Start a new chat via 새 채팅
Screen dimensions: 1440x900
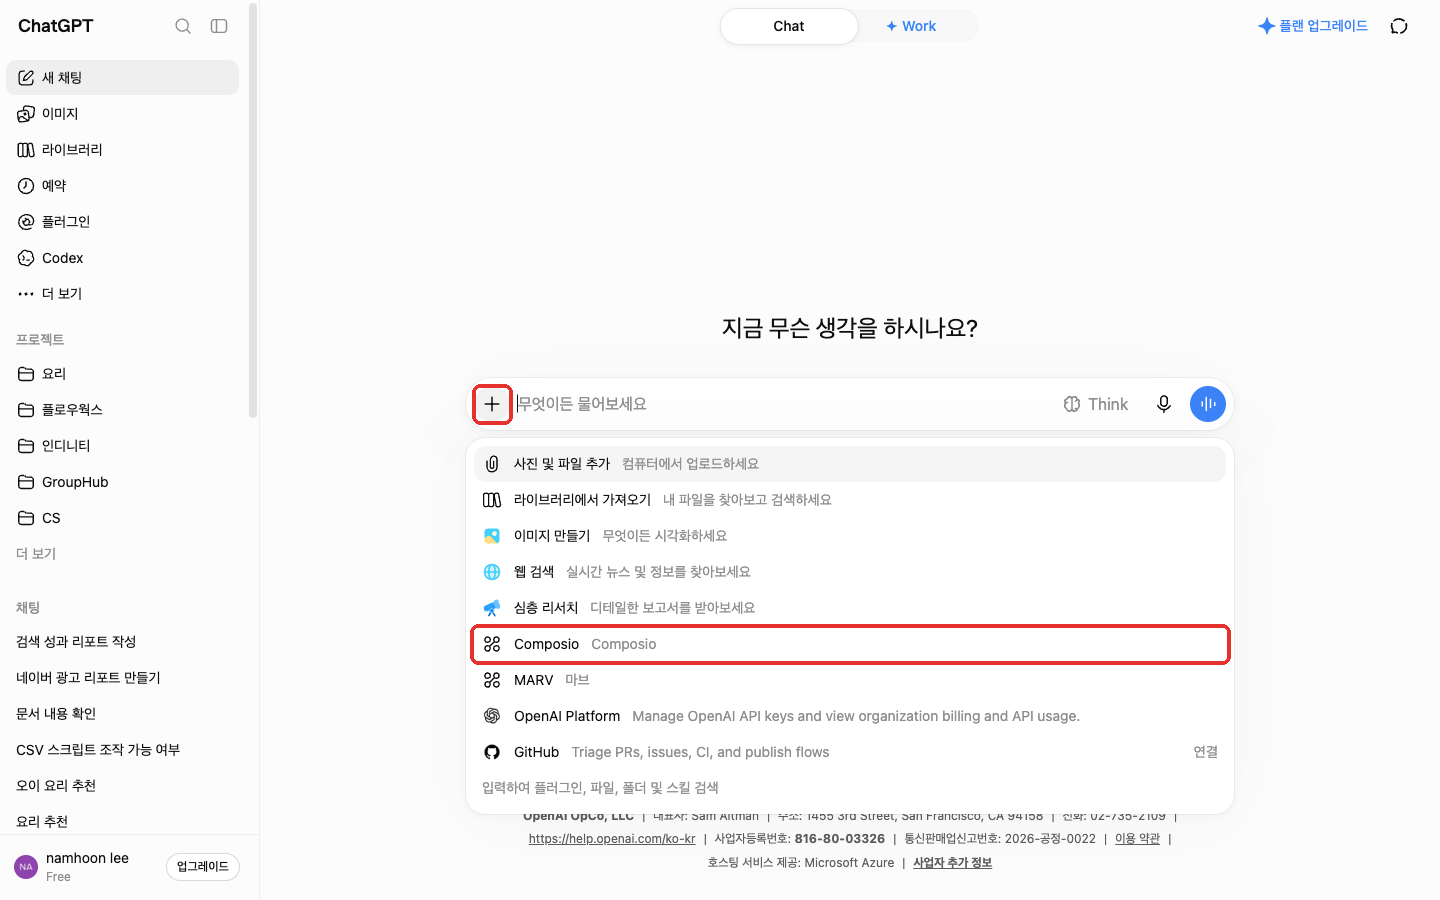122,78
